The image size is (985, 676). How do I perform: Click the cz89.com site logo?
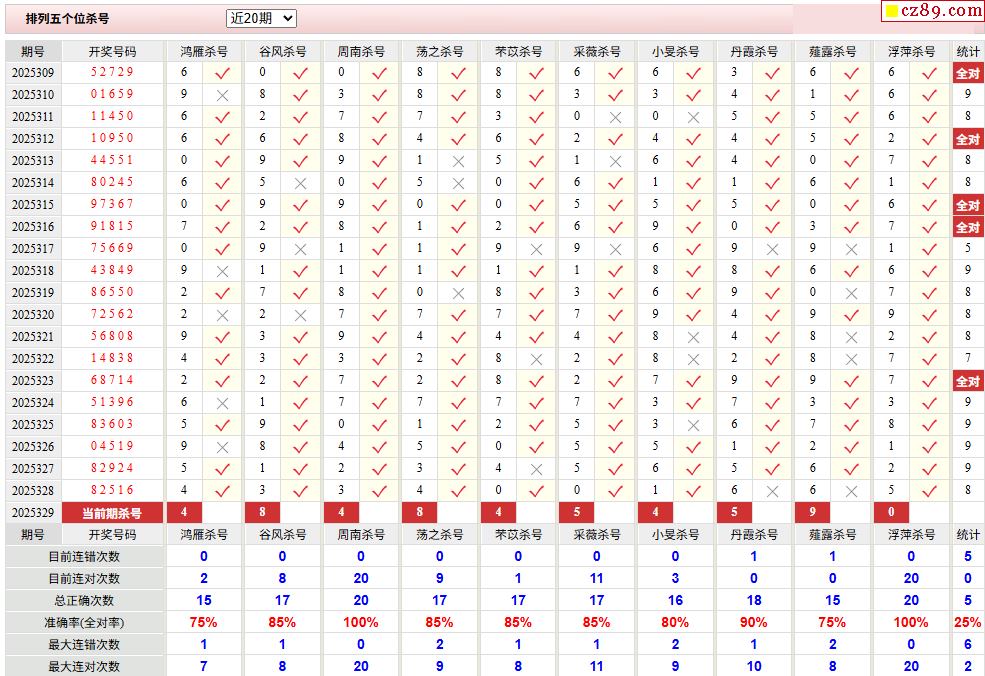coord(932,11)
